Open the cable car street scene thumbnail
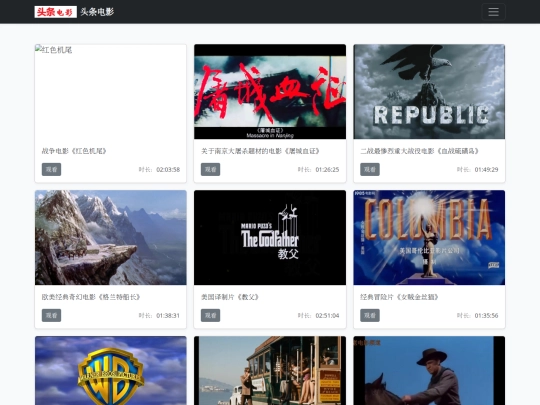 pos(270,371)
